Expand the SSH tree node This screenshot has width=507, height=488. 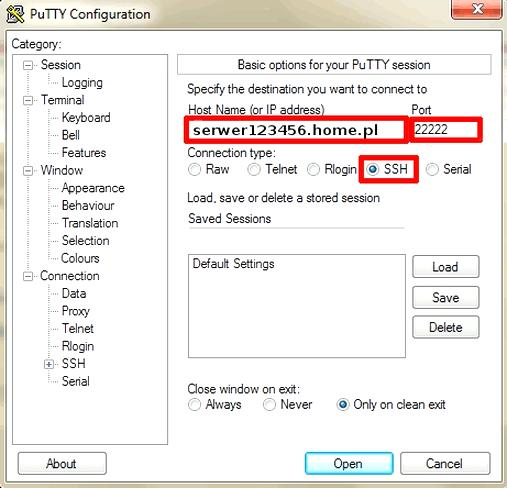pos(49,364)
